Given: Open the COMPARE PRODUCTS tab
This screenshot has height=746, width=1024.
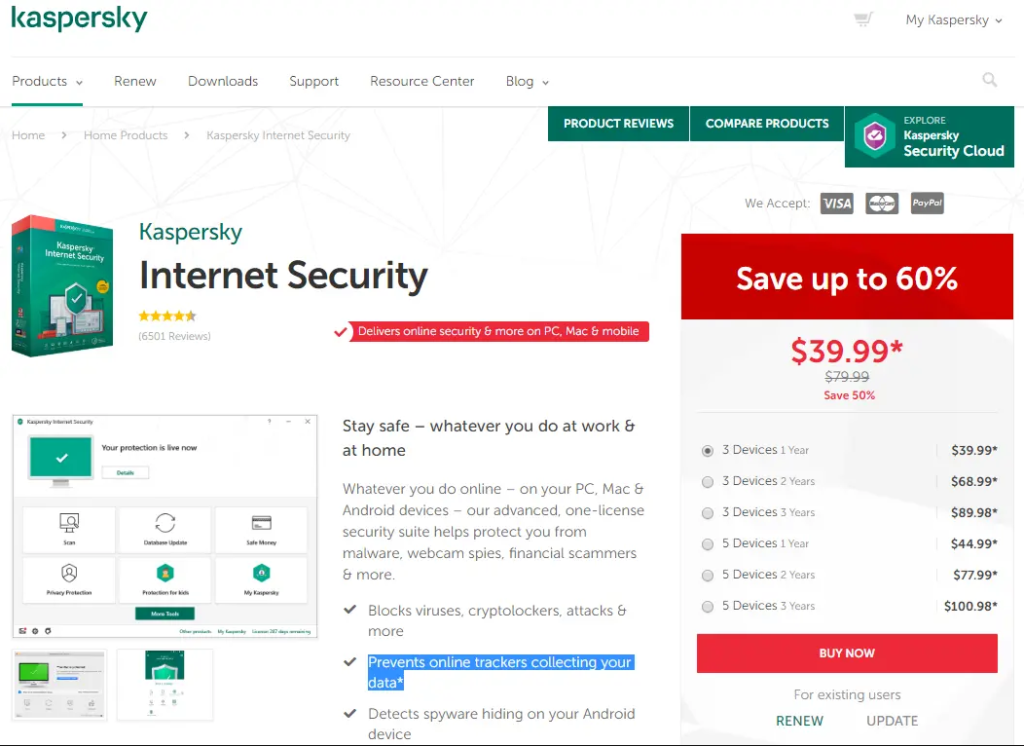Looking at the screenshot, I should [x=767, y=123].
